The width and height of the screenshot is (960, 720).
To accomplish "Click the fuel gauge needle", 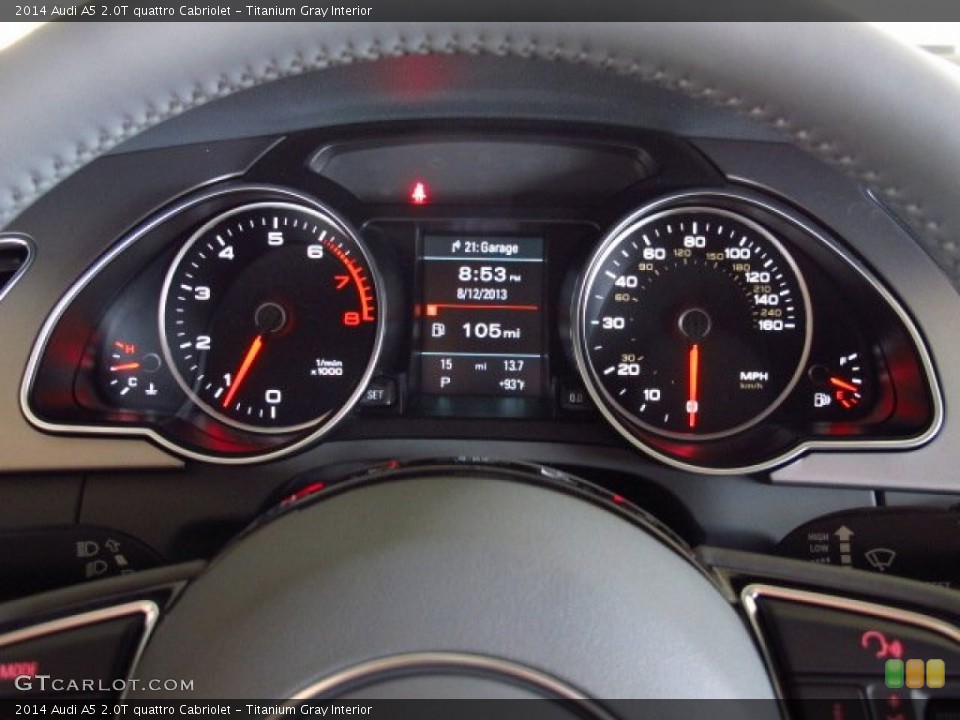I will [843, 384].
